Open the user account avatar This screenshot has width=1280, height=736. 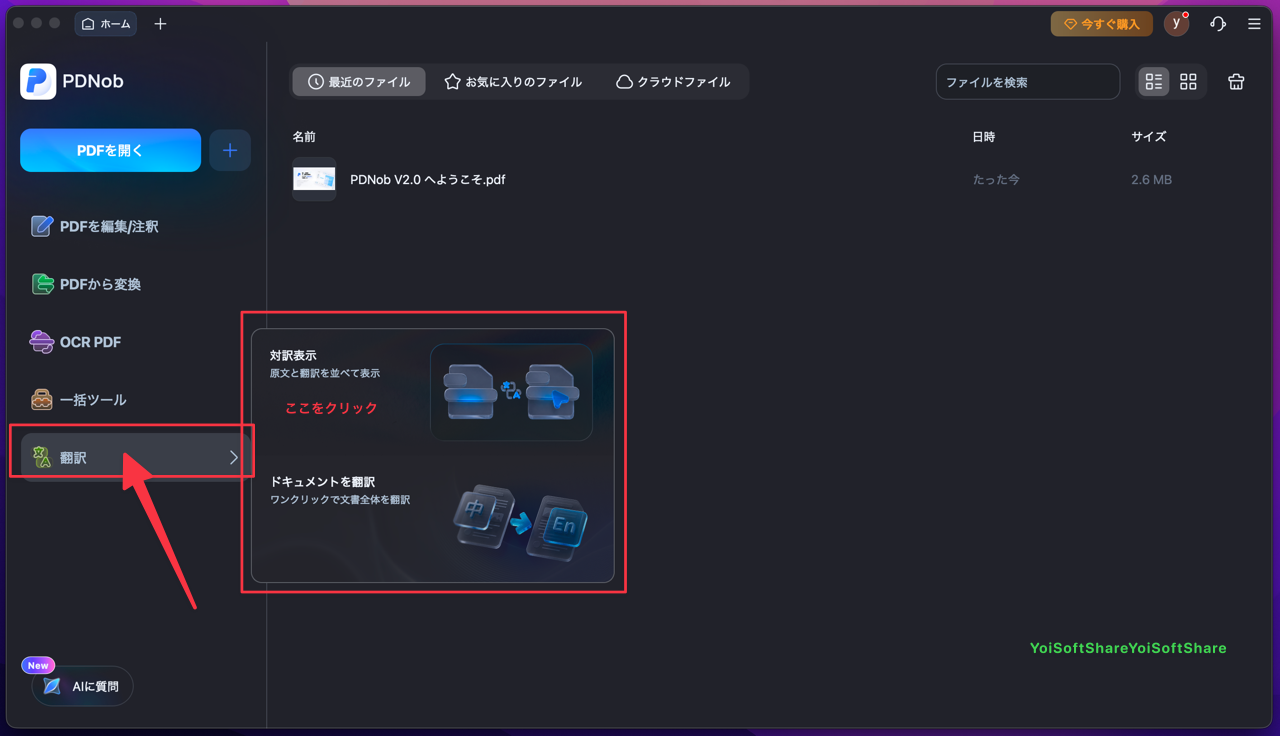click(1176, 24)
